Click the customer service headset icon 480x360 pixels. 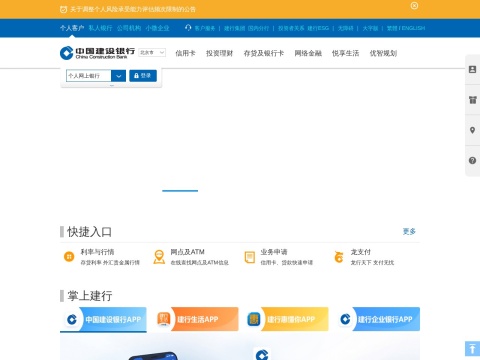(188, 28)
